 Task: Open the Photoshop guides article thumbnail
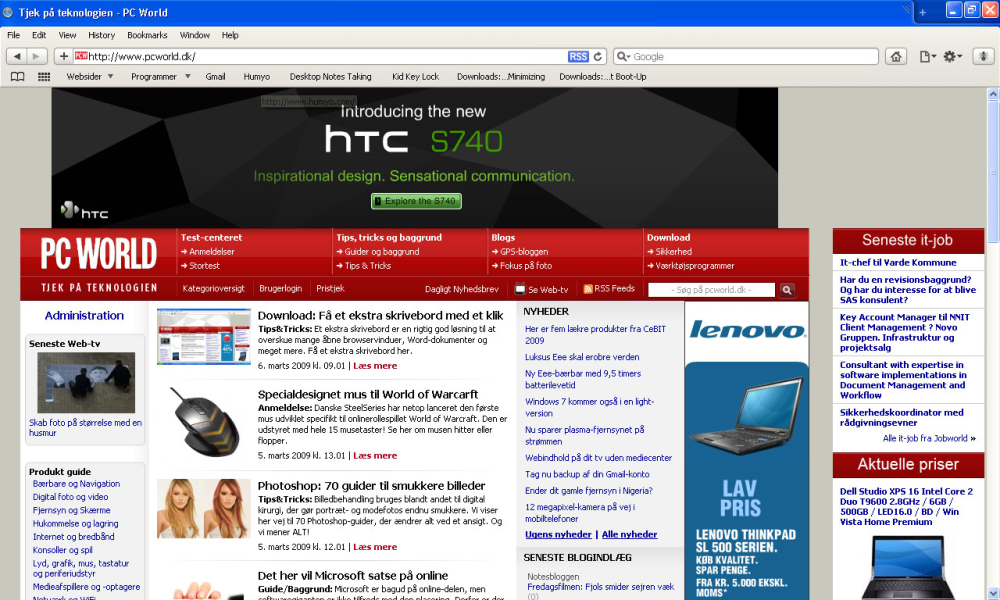pos(204,509)
